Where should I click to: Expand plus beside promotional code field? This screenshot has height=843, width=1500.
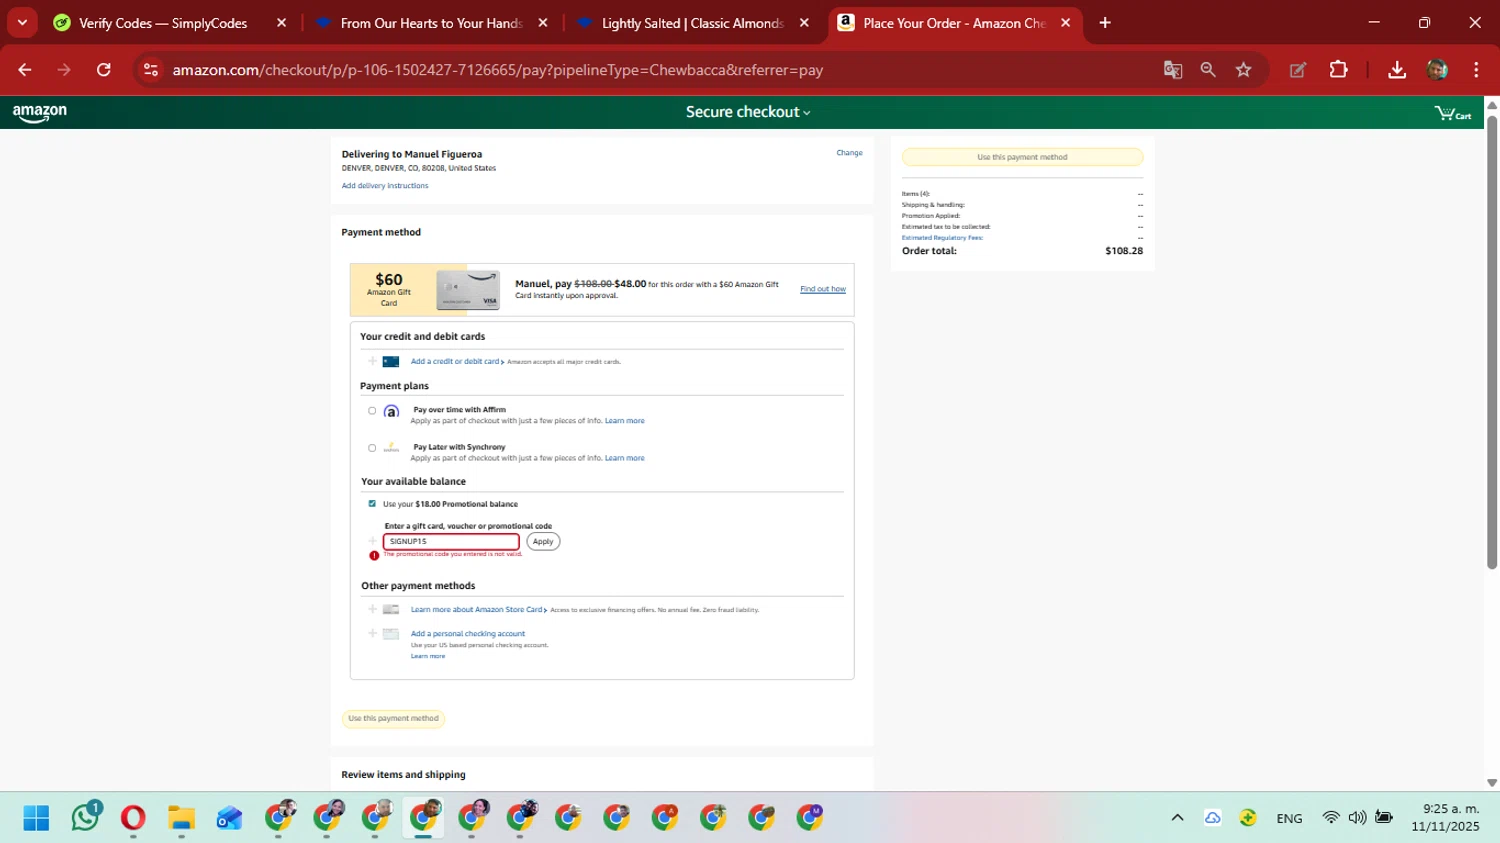click(x=372, y=541)
